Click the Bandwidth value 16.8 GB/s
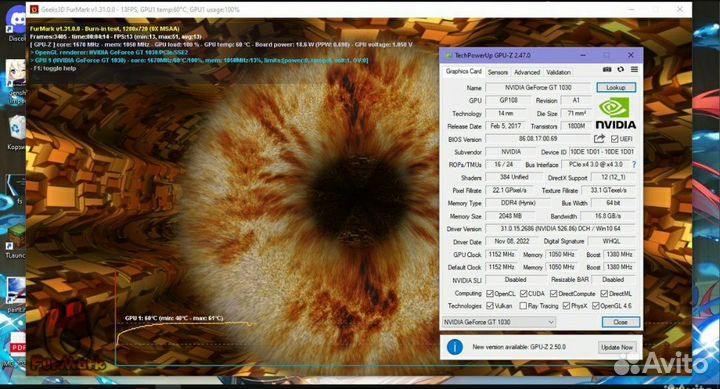The image size is (720, 389). tap(608, 216)
